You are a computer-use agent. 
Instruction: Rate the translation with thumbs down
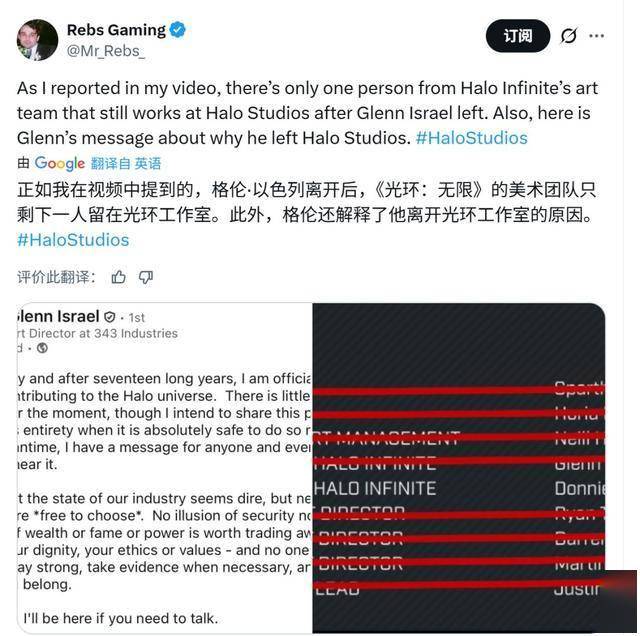pos(146,277)
